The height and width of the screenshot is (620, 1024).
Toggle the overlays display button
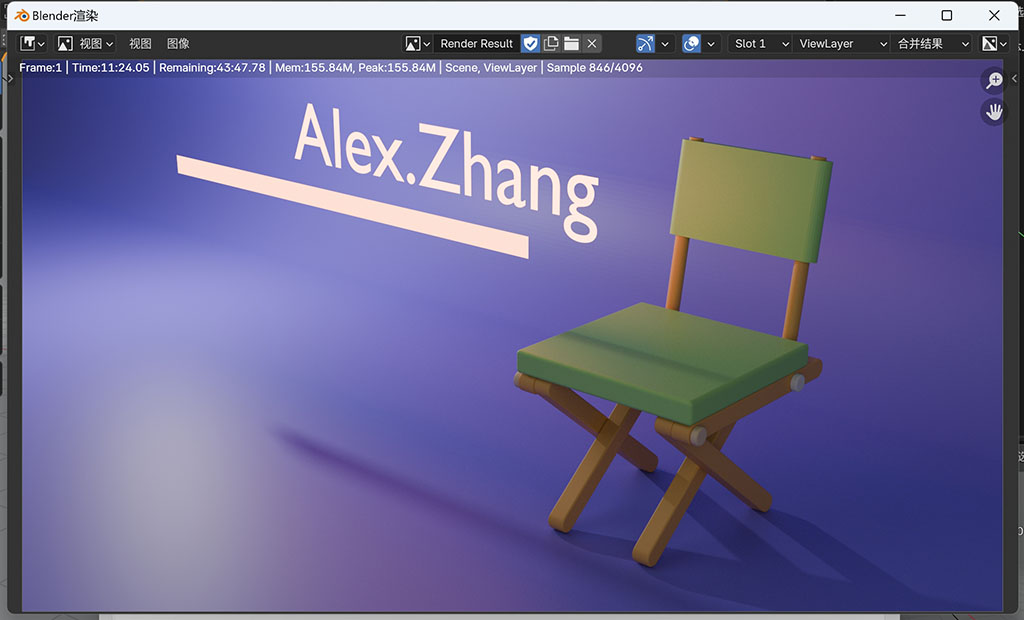click(691, 44)
